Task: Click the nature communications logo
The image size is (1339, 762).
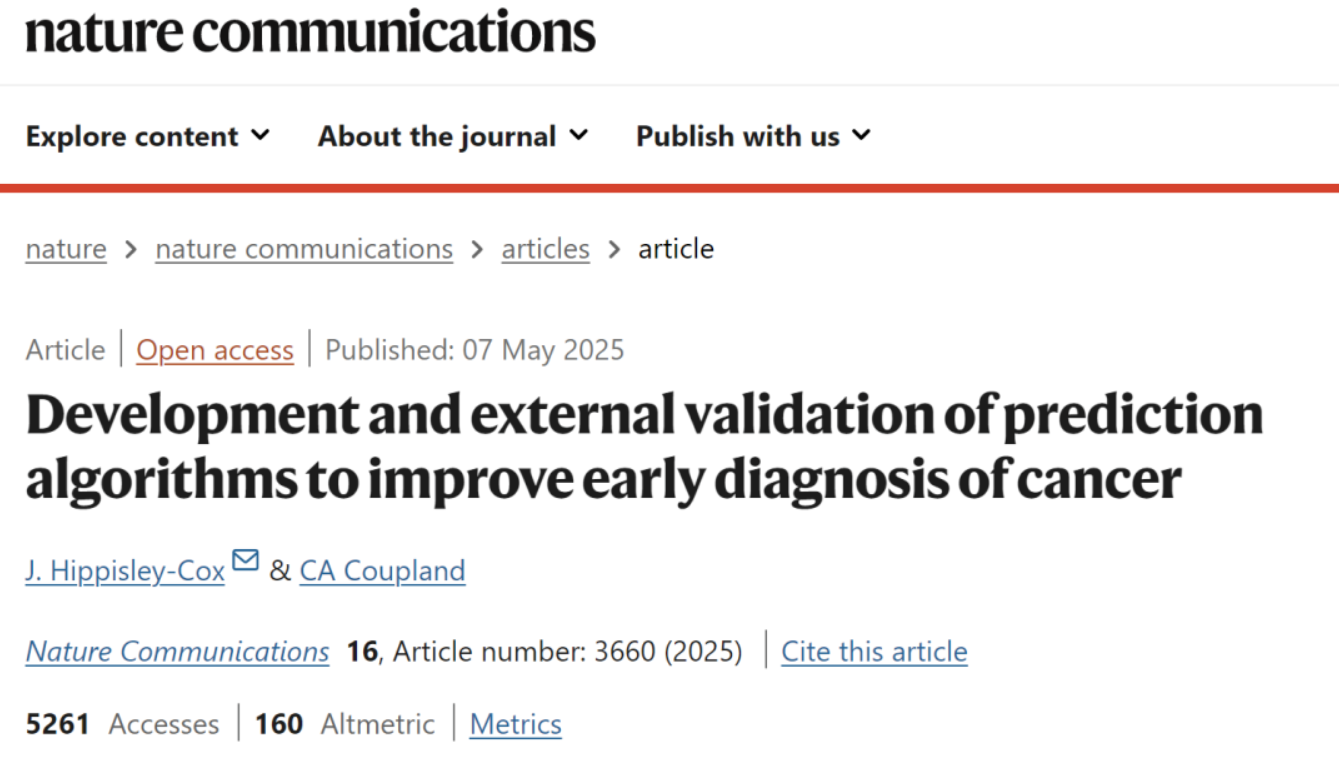Action: click(x=310, y=32)
